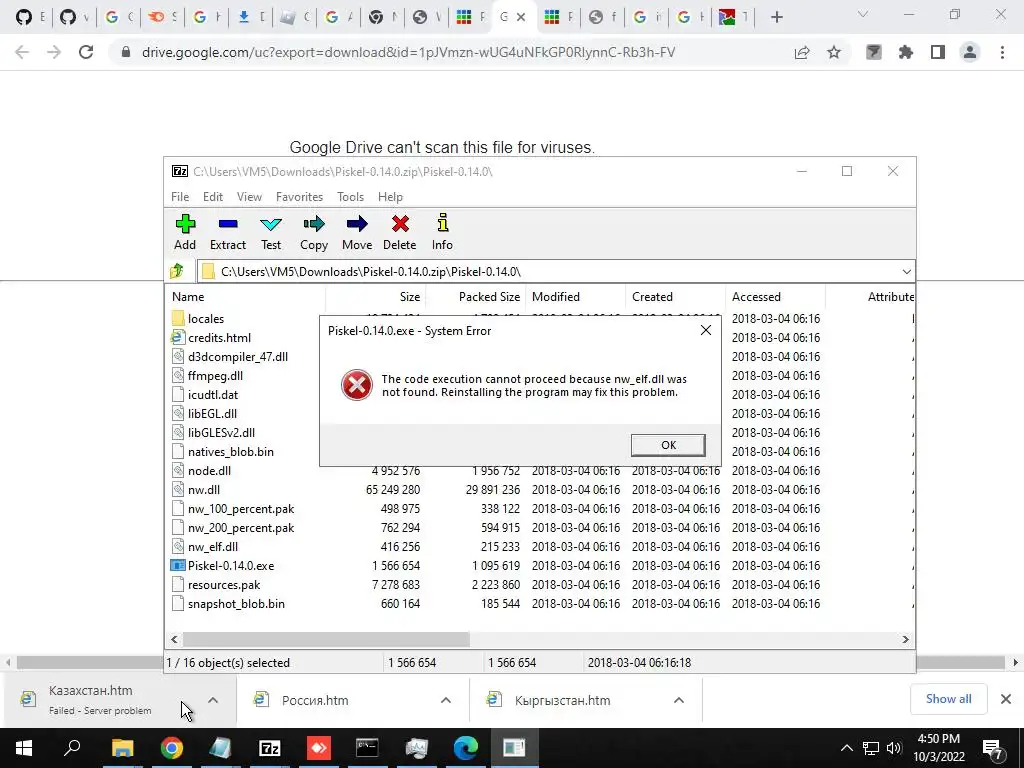
Task: Click the Windows Start button
Action: 24,748
